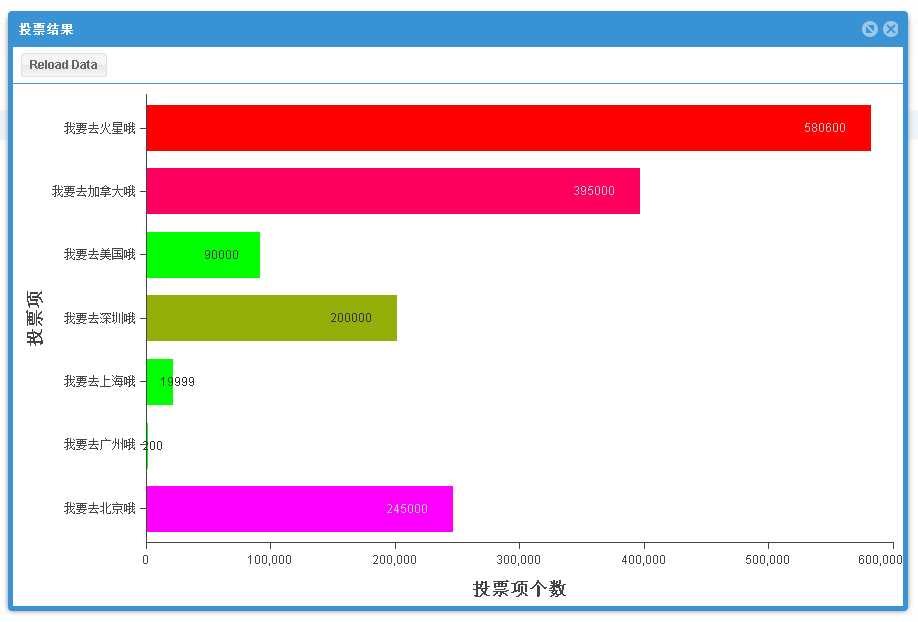Click the 投票项 y-axis title
Screen dimensions: 918x622
pyautogui.click(x=35, y=318)
